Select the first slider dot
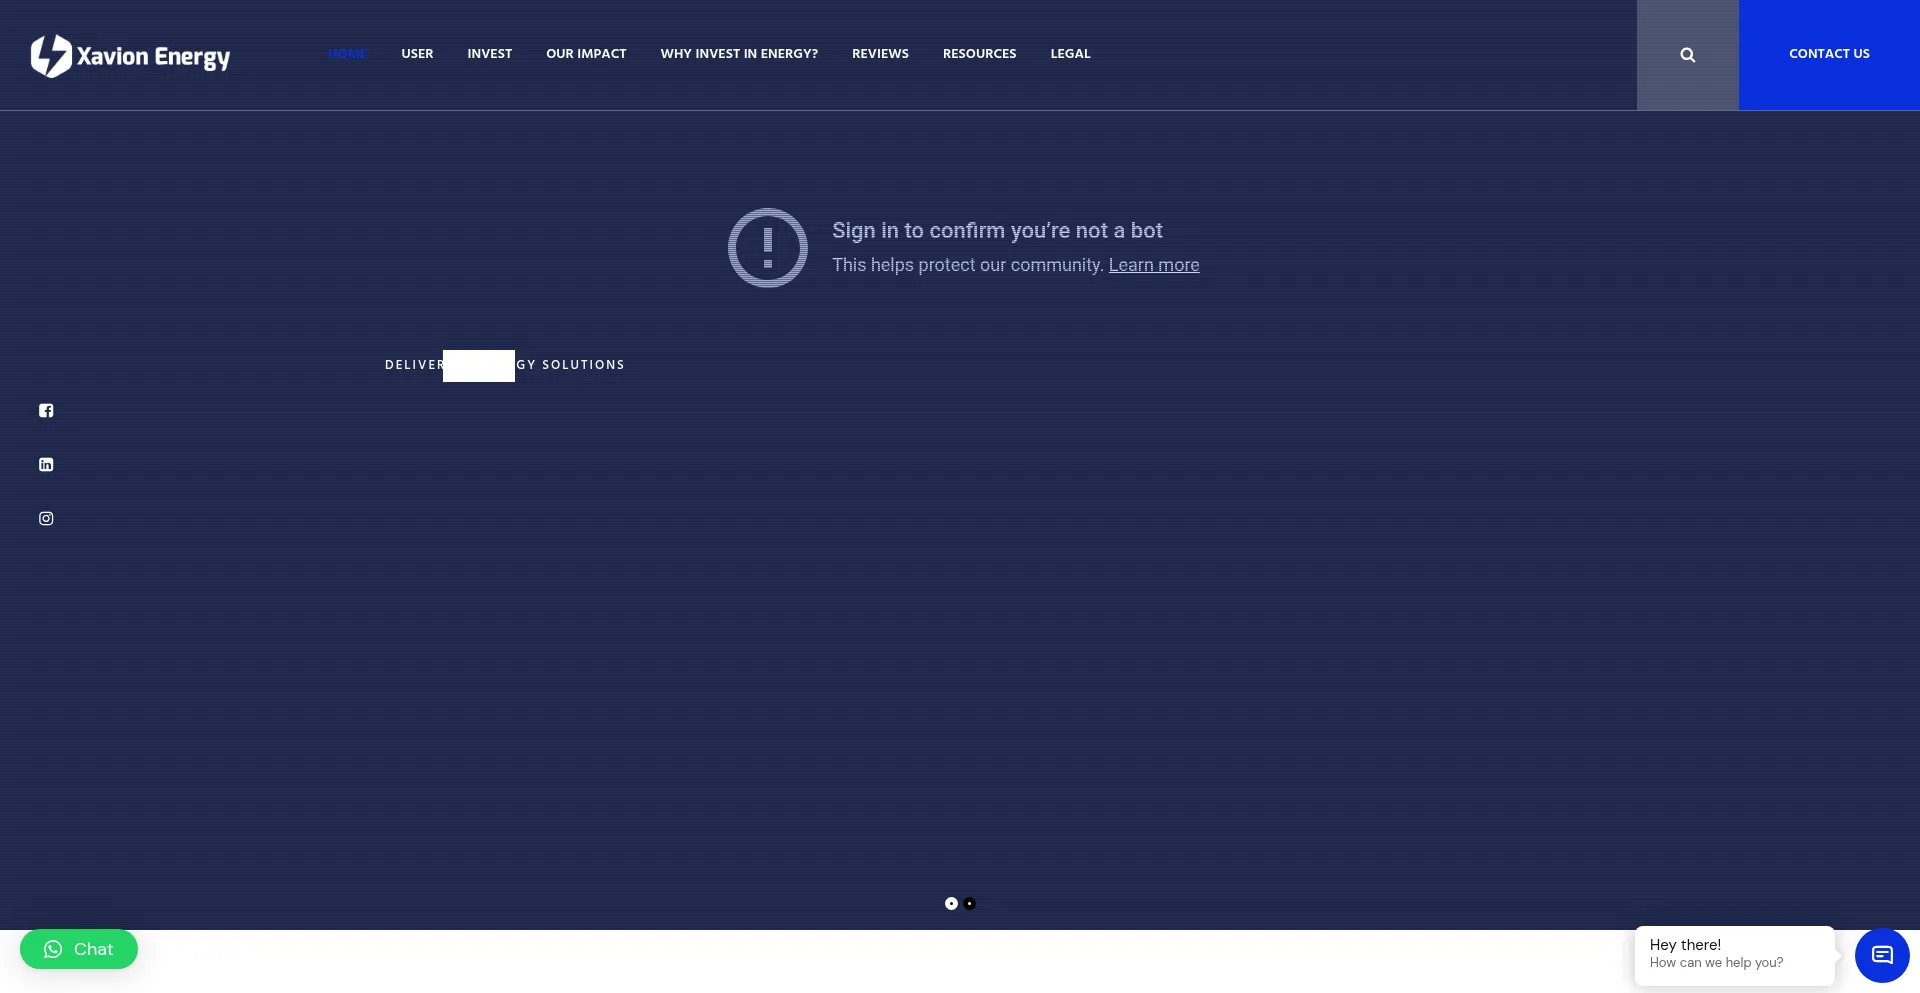The image size is (1920, 993). click(951, 904)
